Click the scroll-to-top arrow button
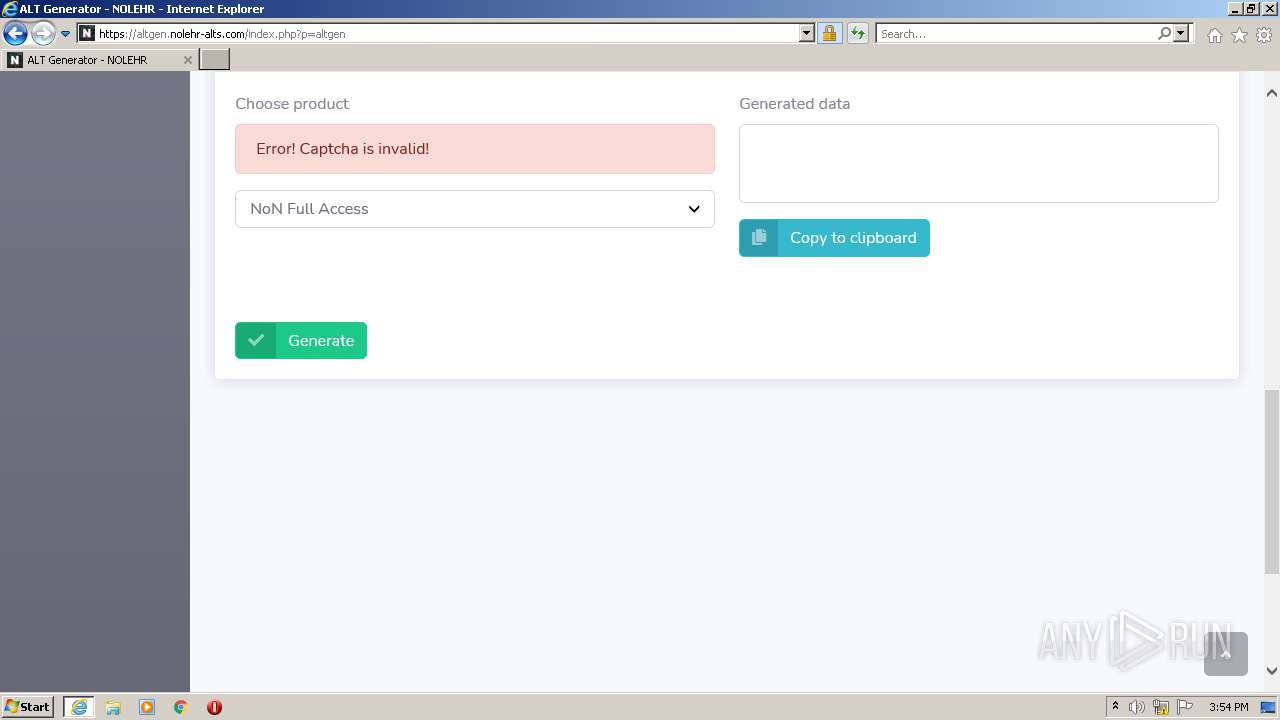 pyautogui.click(x=1226, y=654)
